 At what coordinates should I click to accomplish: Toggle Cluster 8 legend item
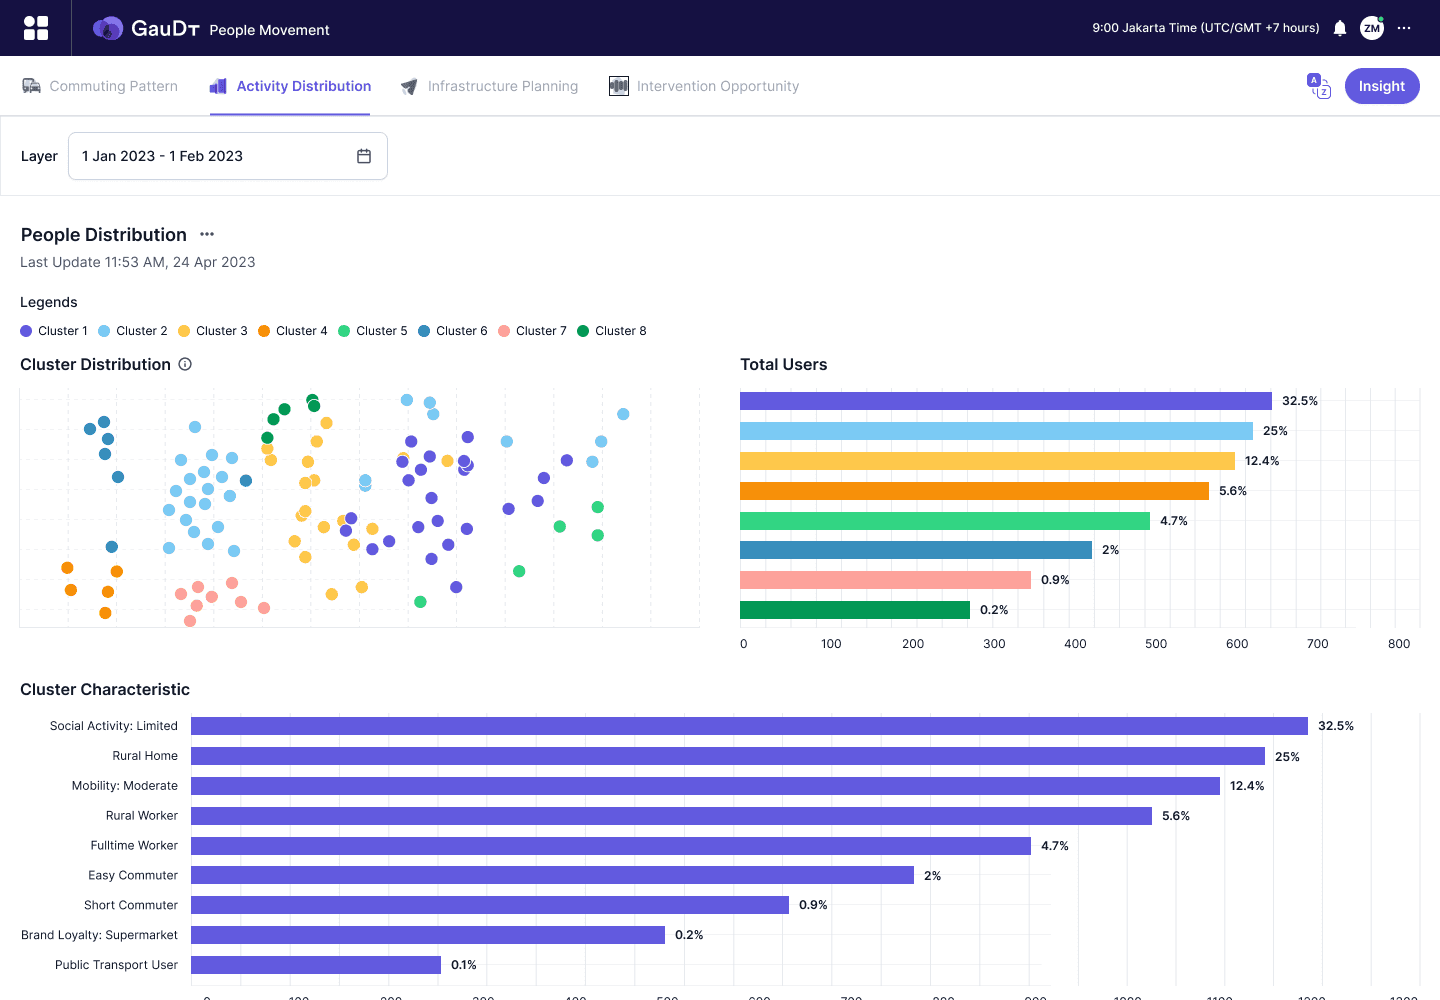612,331
